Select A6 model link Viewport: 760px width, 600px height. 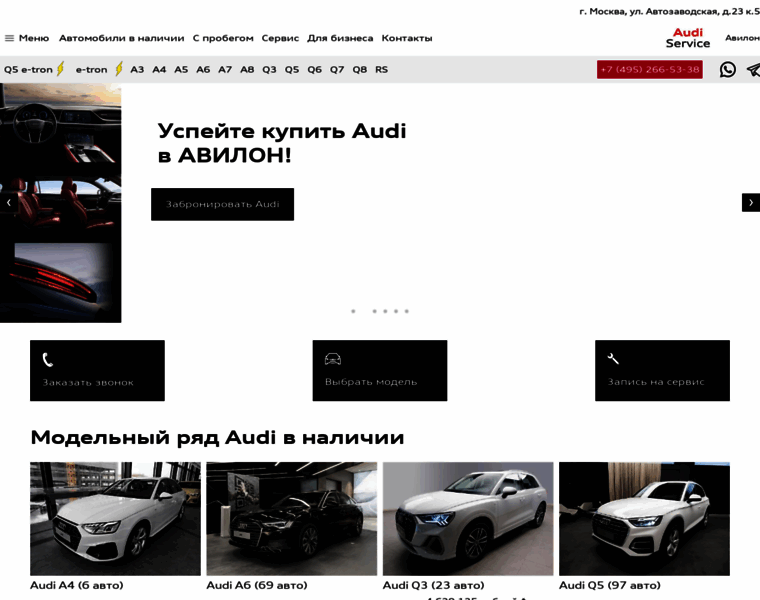pos(203,69)
